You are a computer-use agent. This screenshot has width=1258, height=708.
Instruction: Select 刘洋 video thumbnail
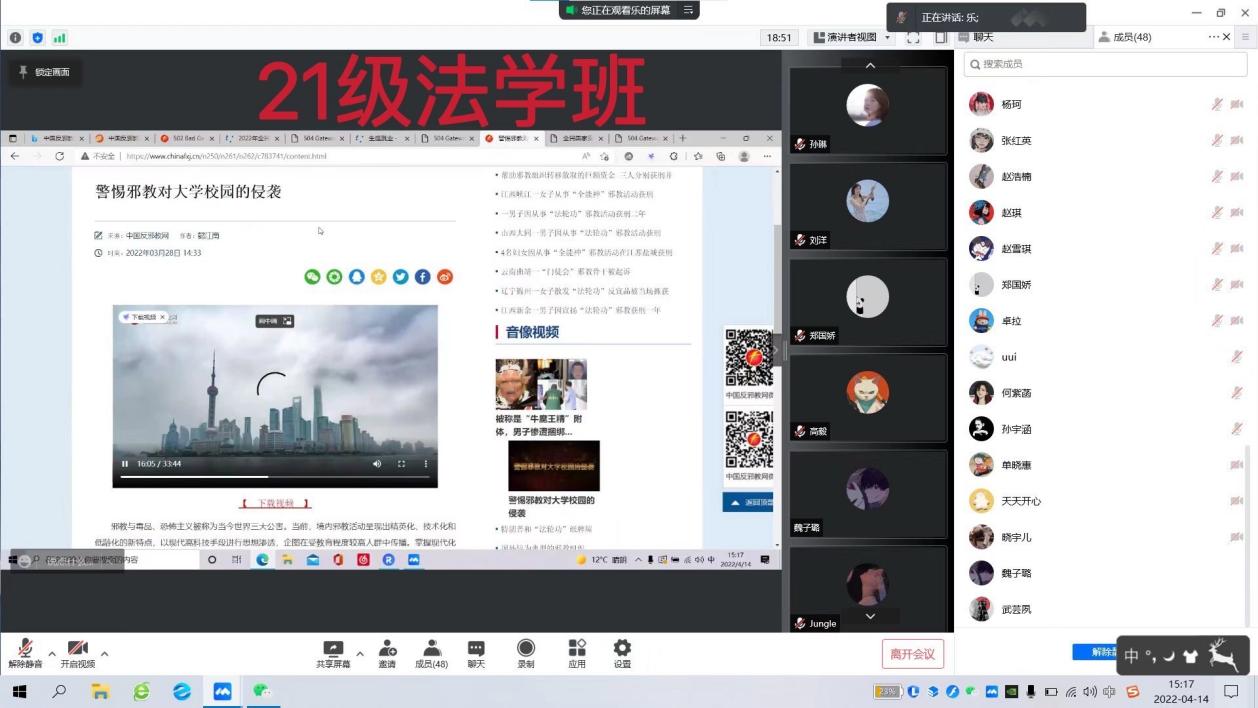tap(868, 206)
